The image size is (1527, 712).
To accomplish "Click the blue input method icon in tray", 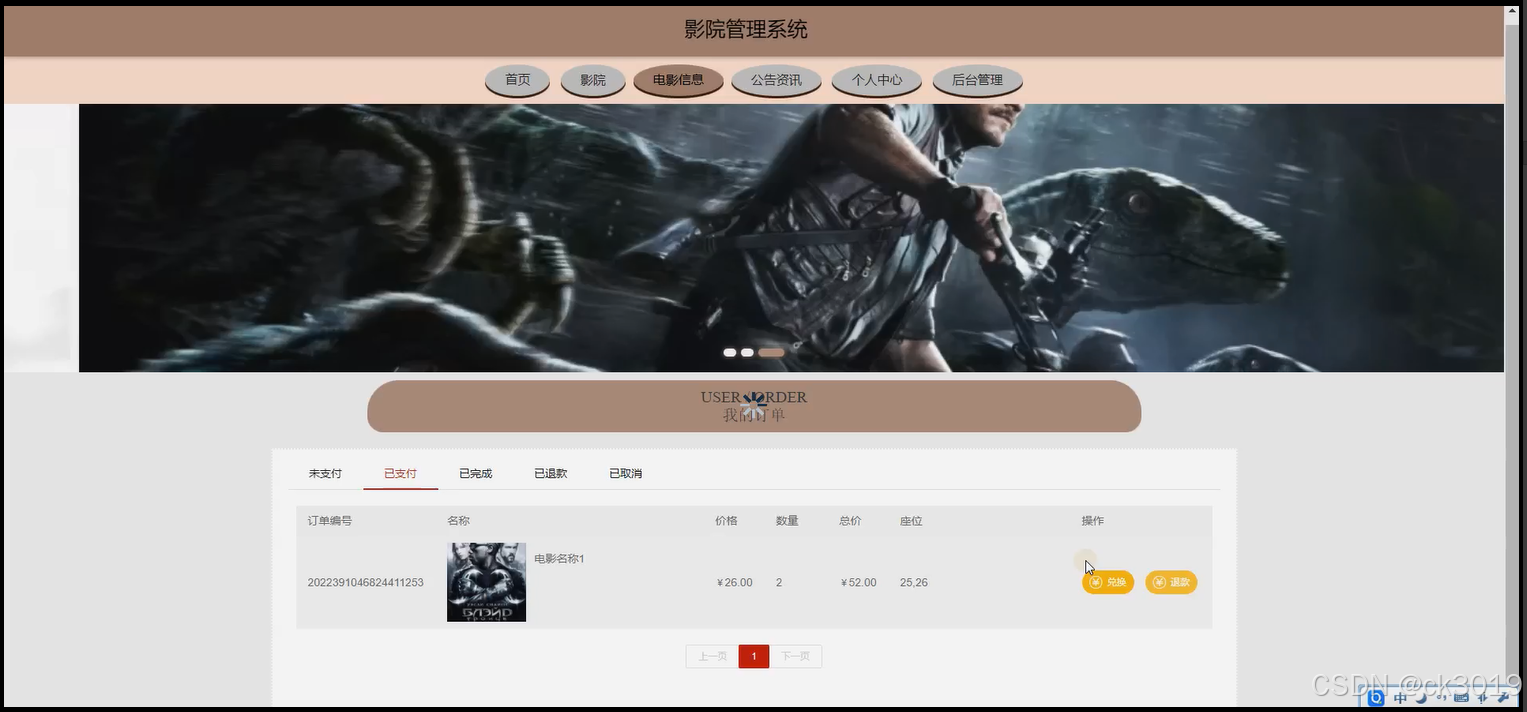I will click(x=1376, y=698).
